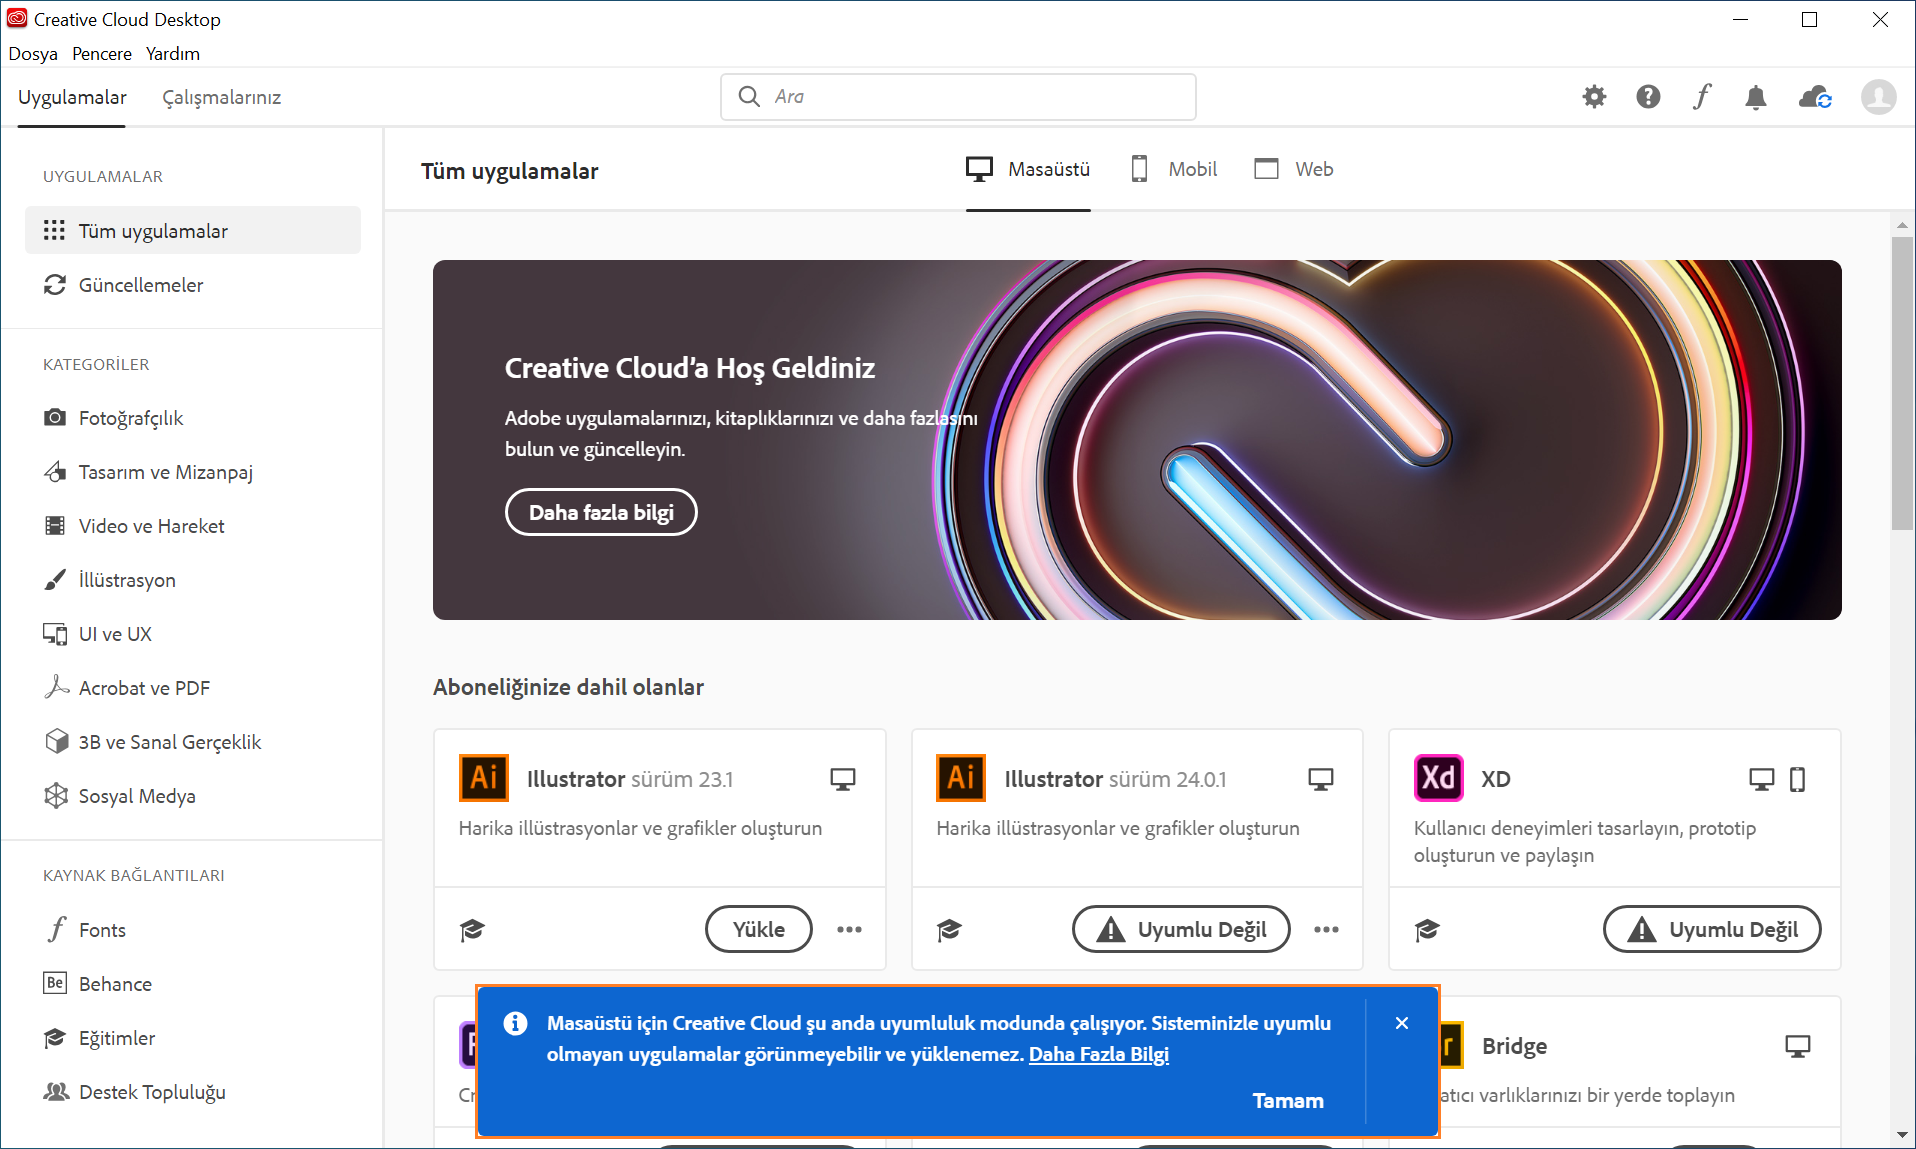This screenshot has width=1916, height=1149.
Task: Open the Fonts resource link with the f icon
Action: tap(103, 929)
